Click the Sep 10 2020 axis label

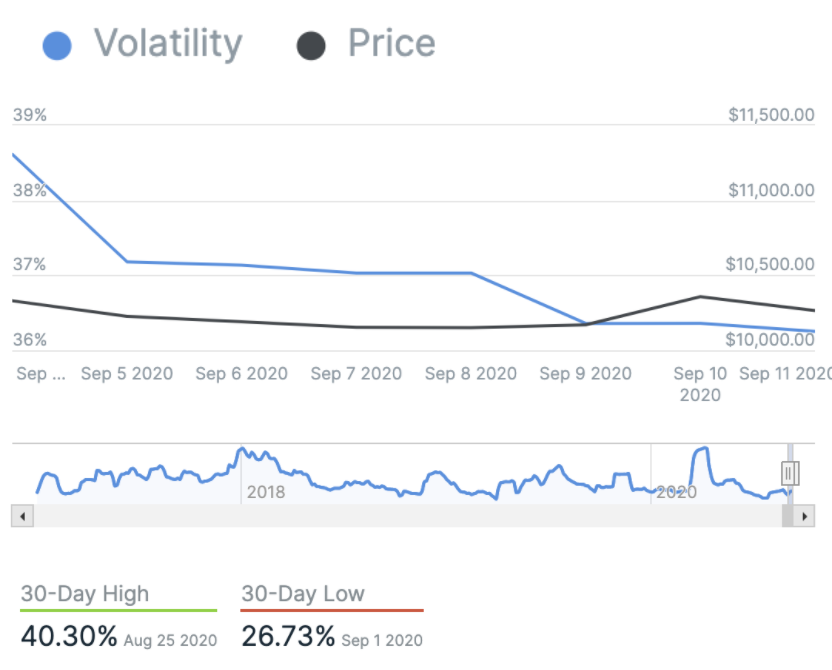pos(700,384)
